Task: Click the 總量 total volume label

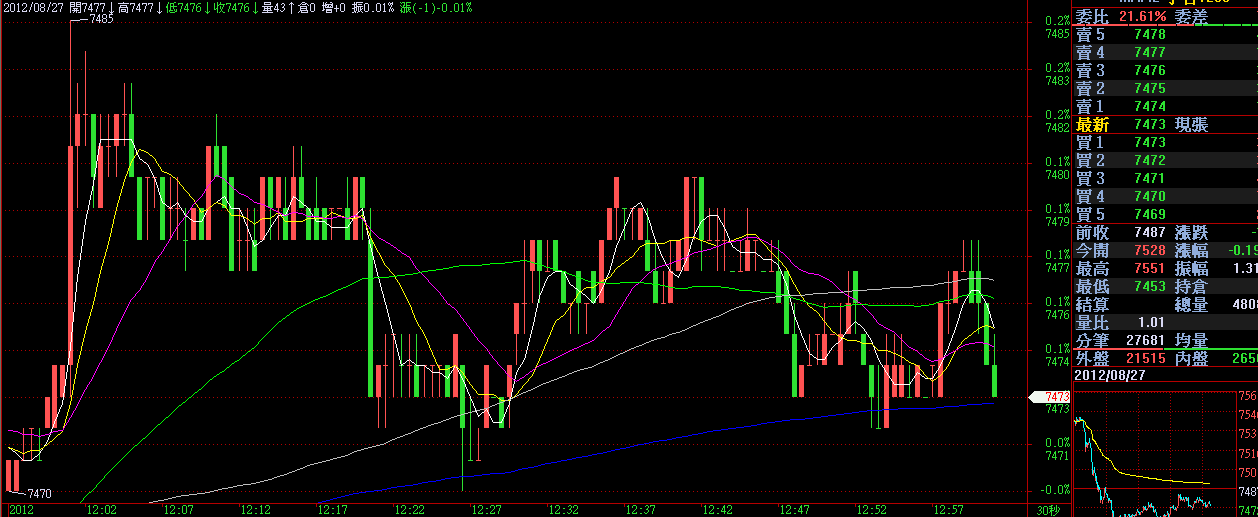Action: point(1191,304)
